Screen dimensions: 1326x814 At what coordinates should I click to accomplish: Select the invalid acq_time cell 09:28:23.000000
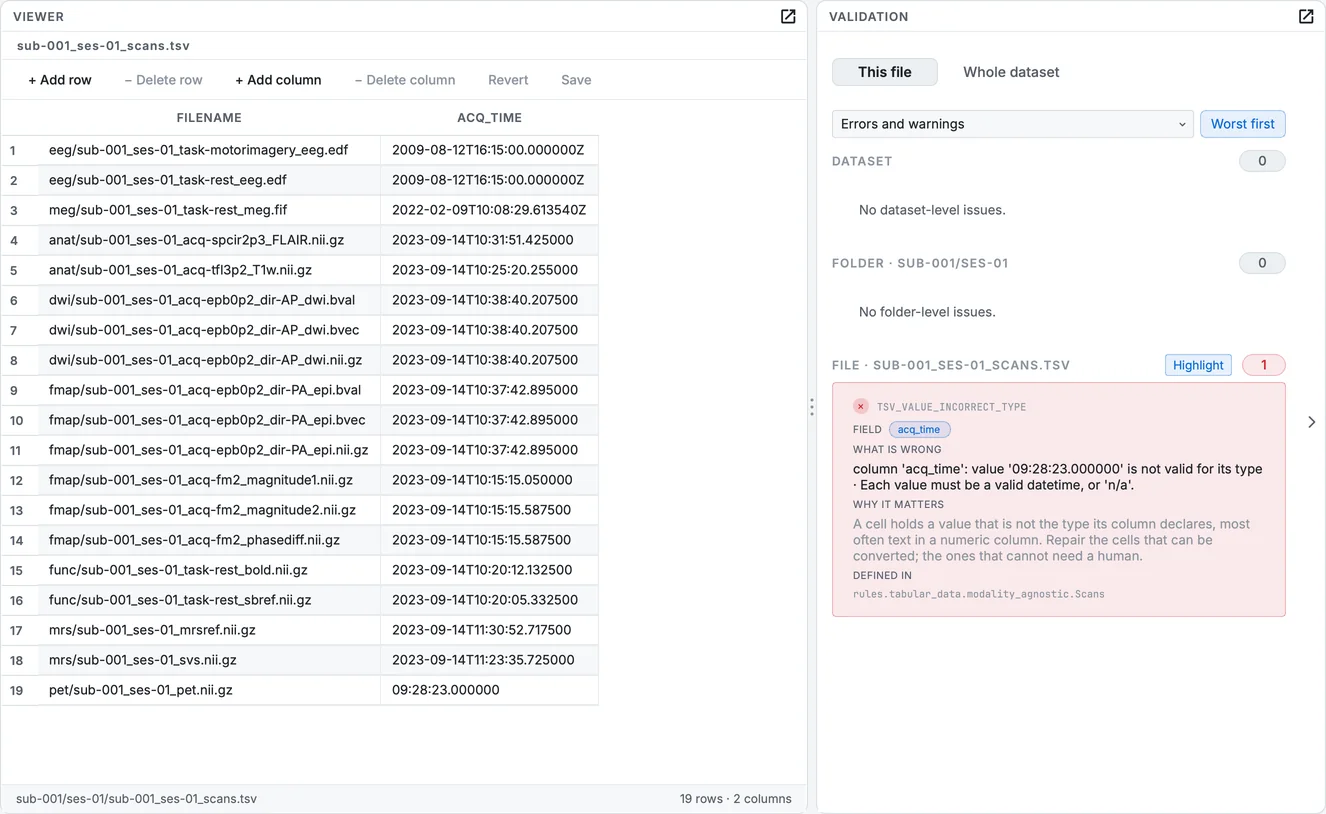coord(489,690)
